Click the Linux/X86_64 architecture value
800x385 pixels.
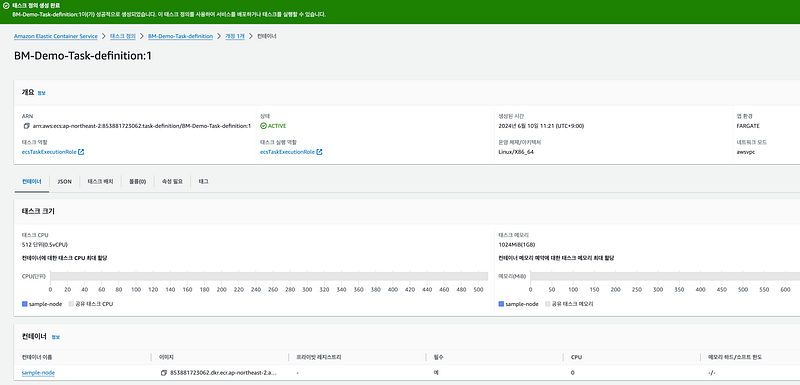click(x=516, y=152)
